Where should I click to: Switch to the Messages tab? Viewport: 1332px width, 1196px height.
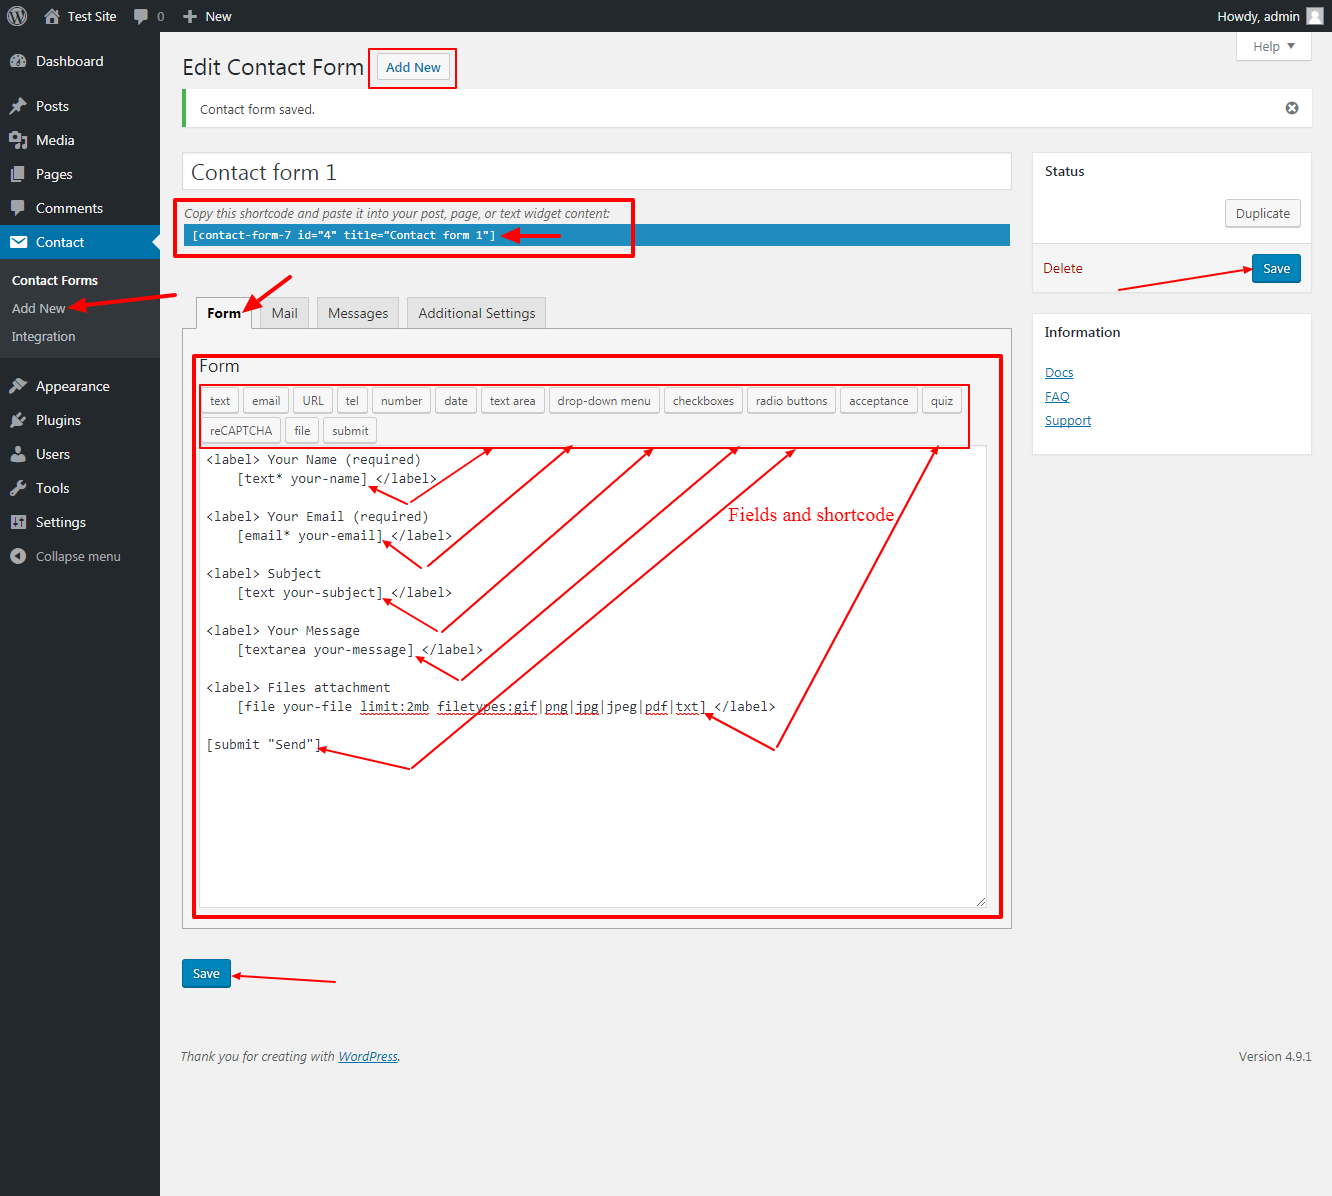(x=358, y=313)
